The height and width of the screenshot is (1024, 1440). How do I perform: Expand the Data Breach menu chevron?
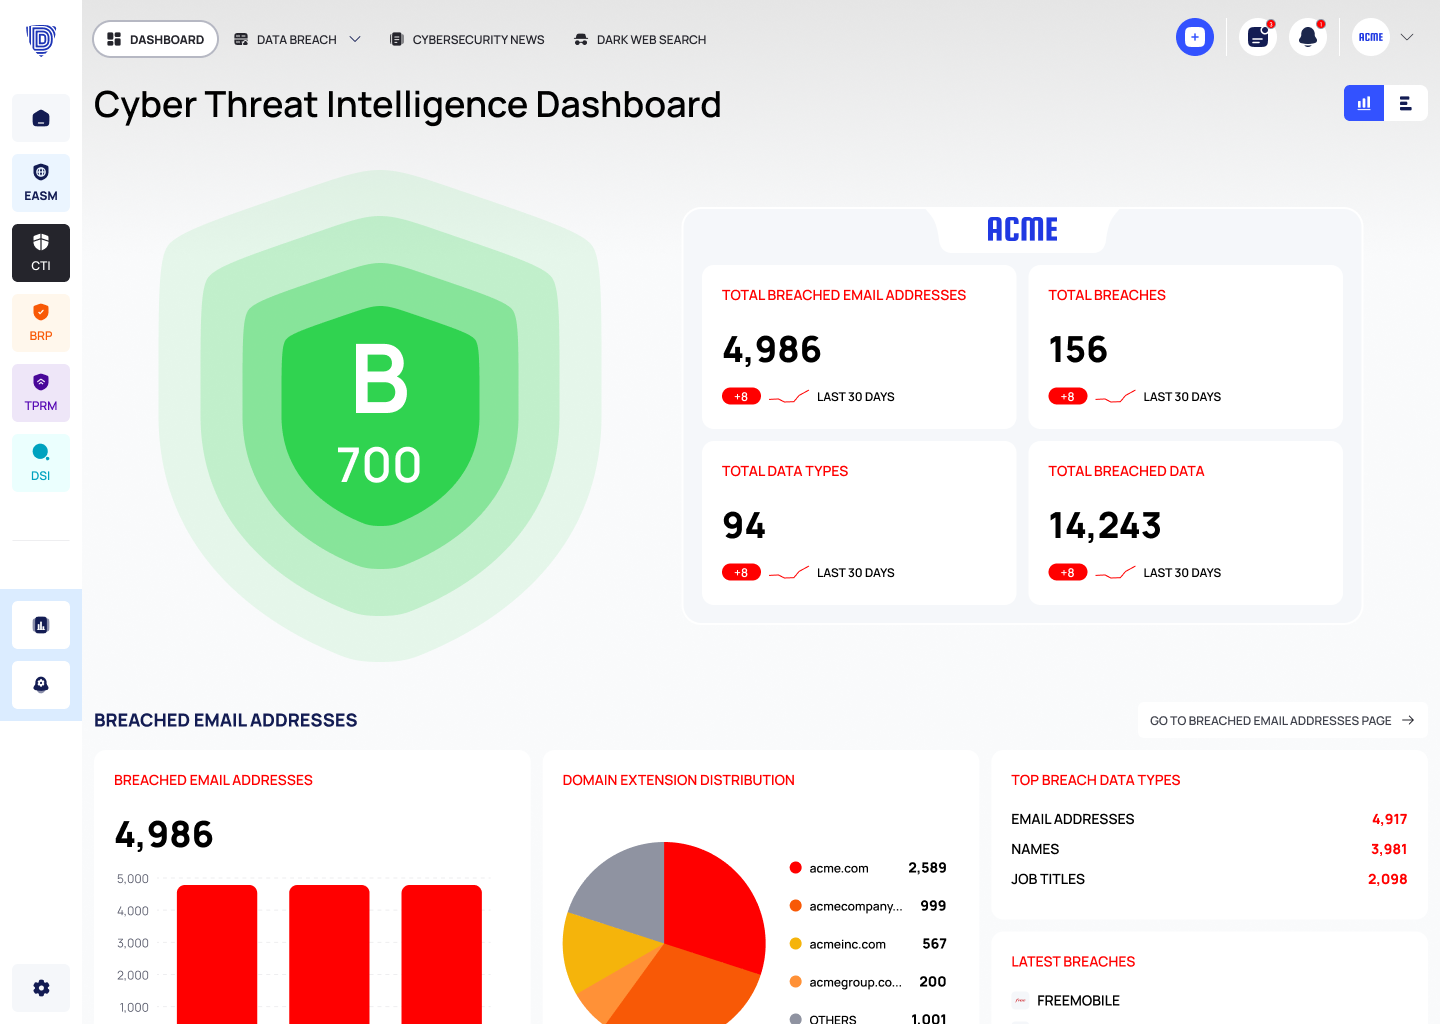(x=354, y=39)
